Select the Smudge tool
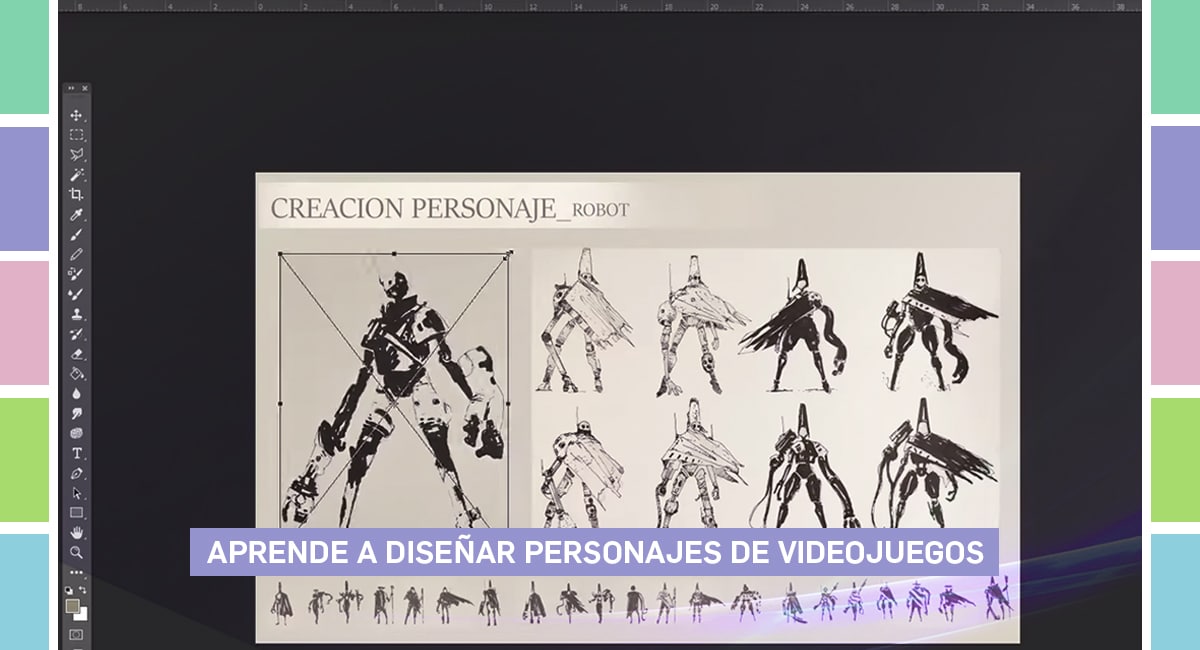Viewport: 1200px width, 650px height. pos(76,413)
